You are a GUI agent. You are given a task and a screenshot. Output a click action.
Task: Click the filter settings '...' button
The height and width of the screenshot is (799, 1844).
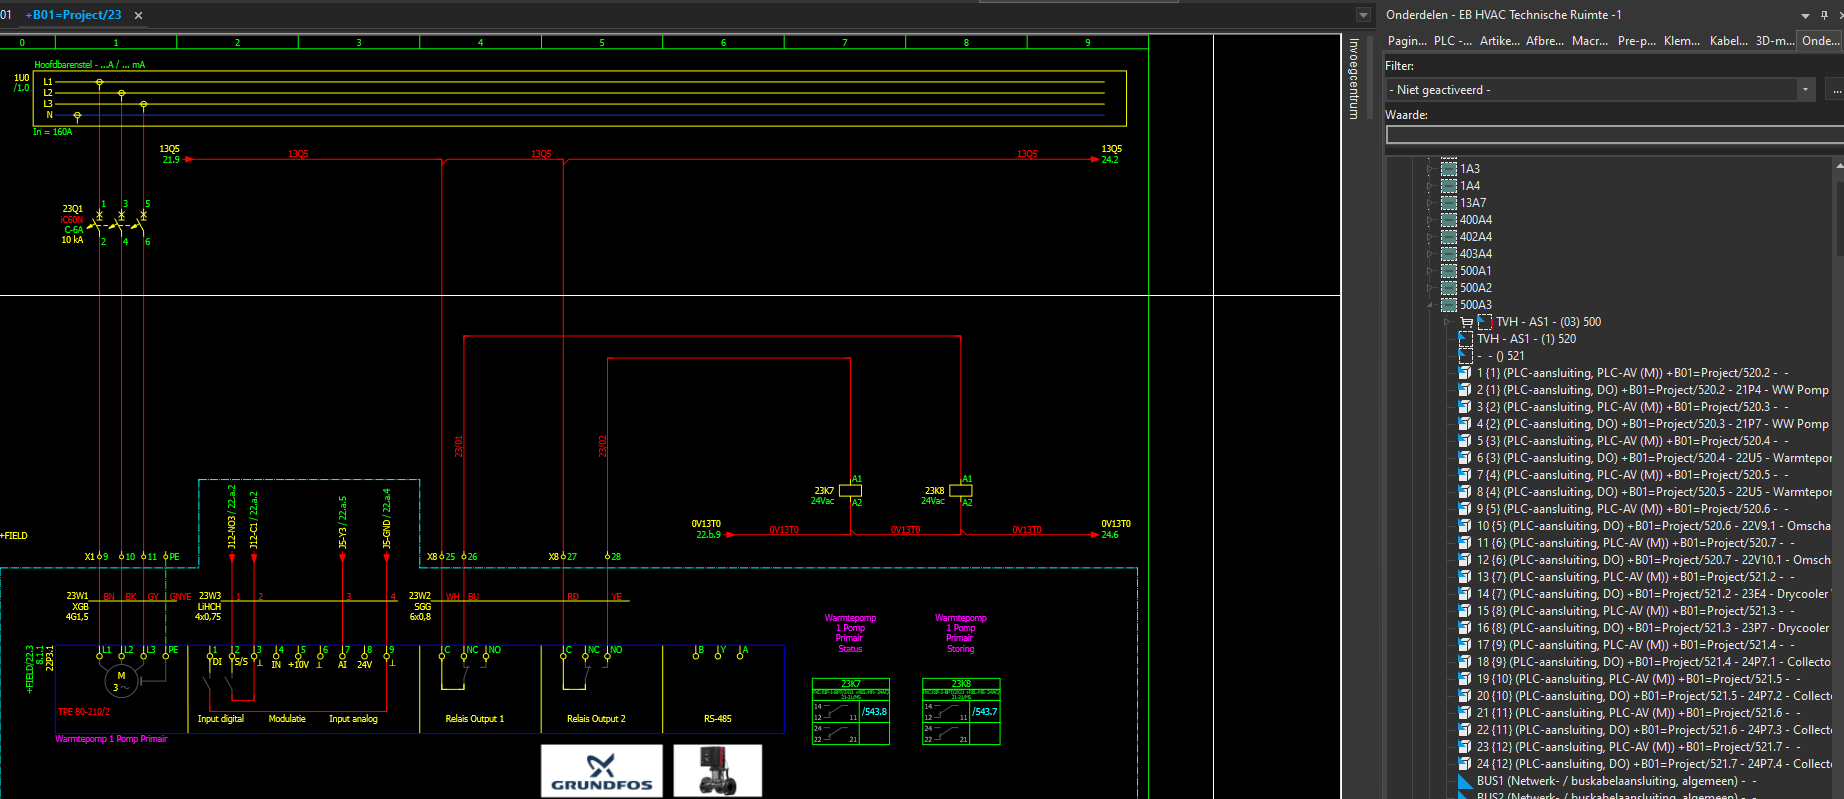click(1835, 90)
